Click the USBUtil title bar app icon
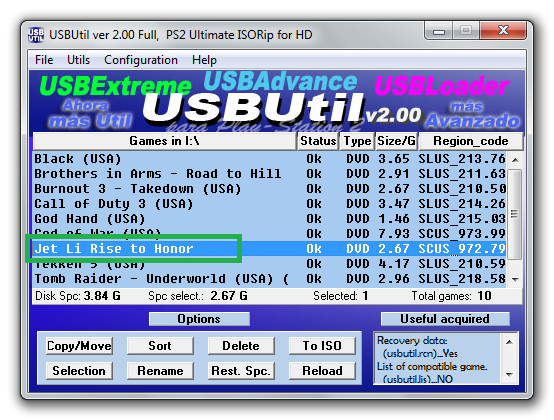 [x=36, y=35]
